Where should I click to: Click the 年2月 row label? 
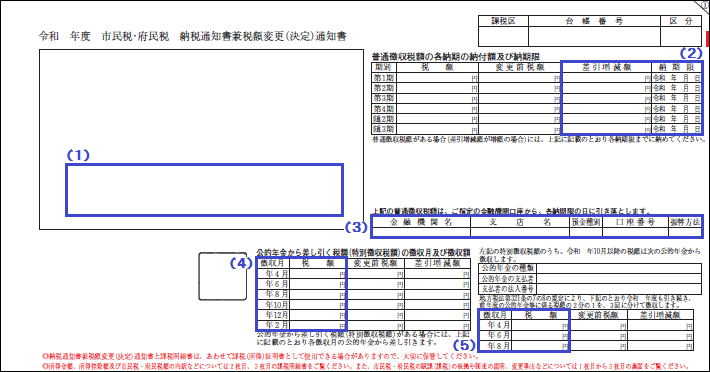click(x=273, y=325)
